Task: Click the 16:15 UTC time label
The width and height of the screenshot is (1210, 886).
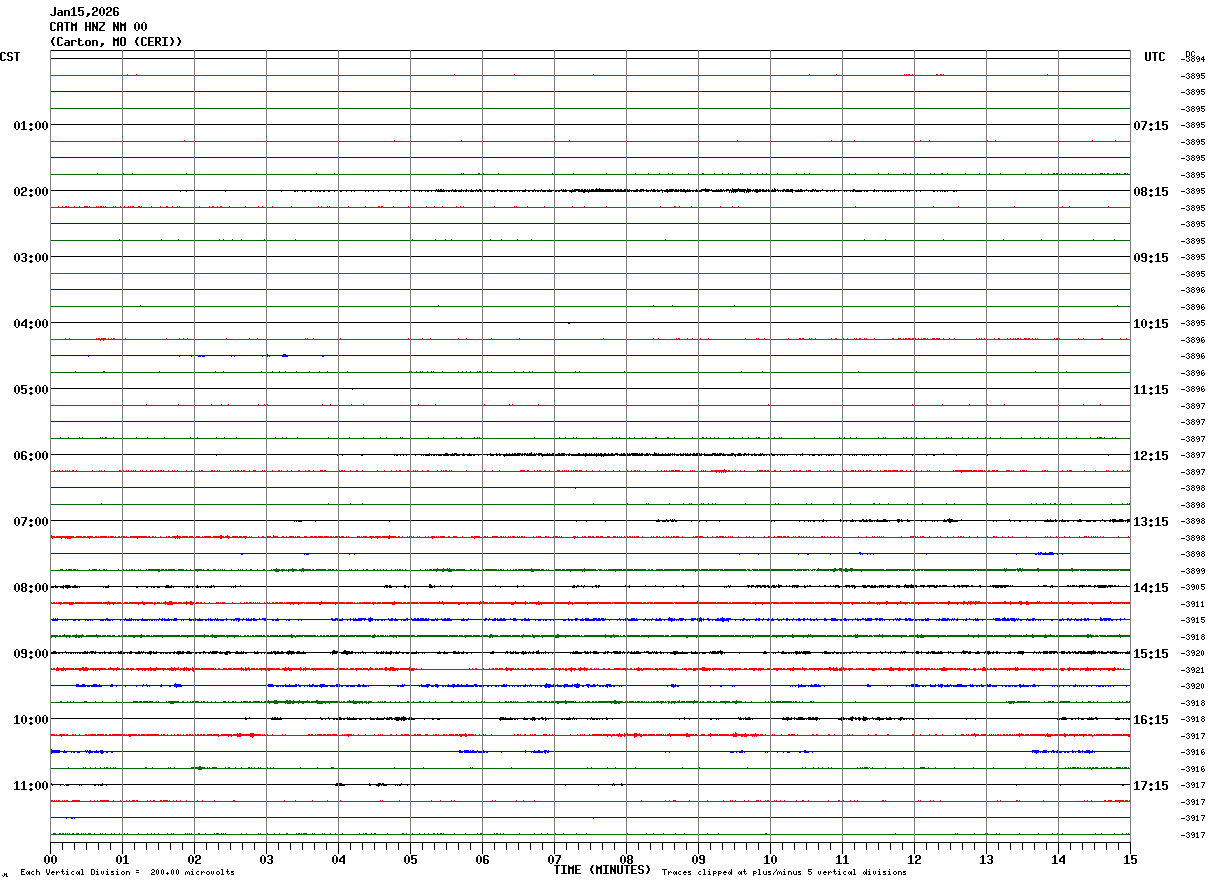Action: pyautogui.click(x=1151, y=720)
